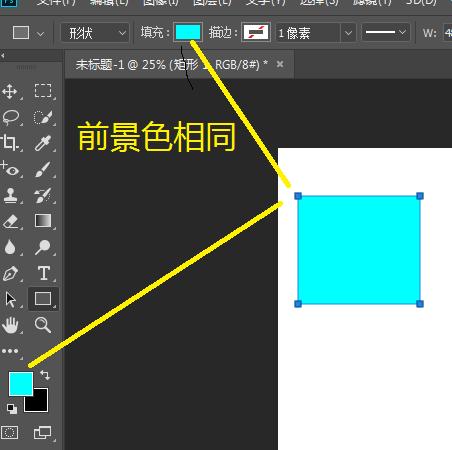Select the Horizontal Type tool
Screen dimensions: 452x450
[x=43, y=273]
